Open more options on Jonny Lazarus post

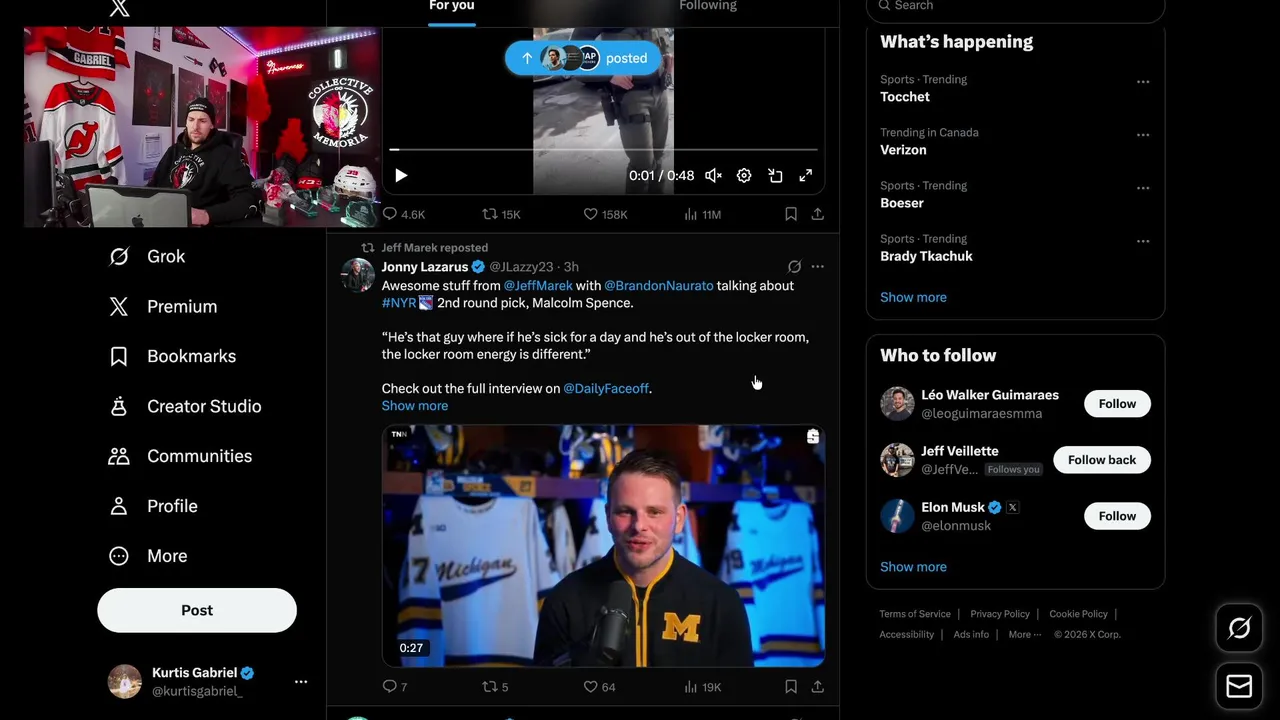[x=818, y=267]
